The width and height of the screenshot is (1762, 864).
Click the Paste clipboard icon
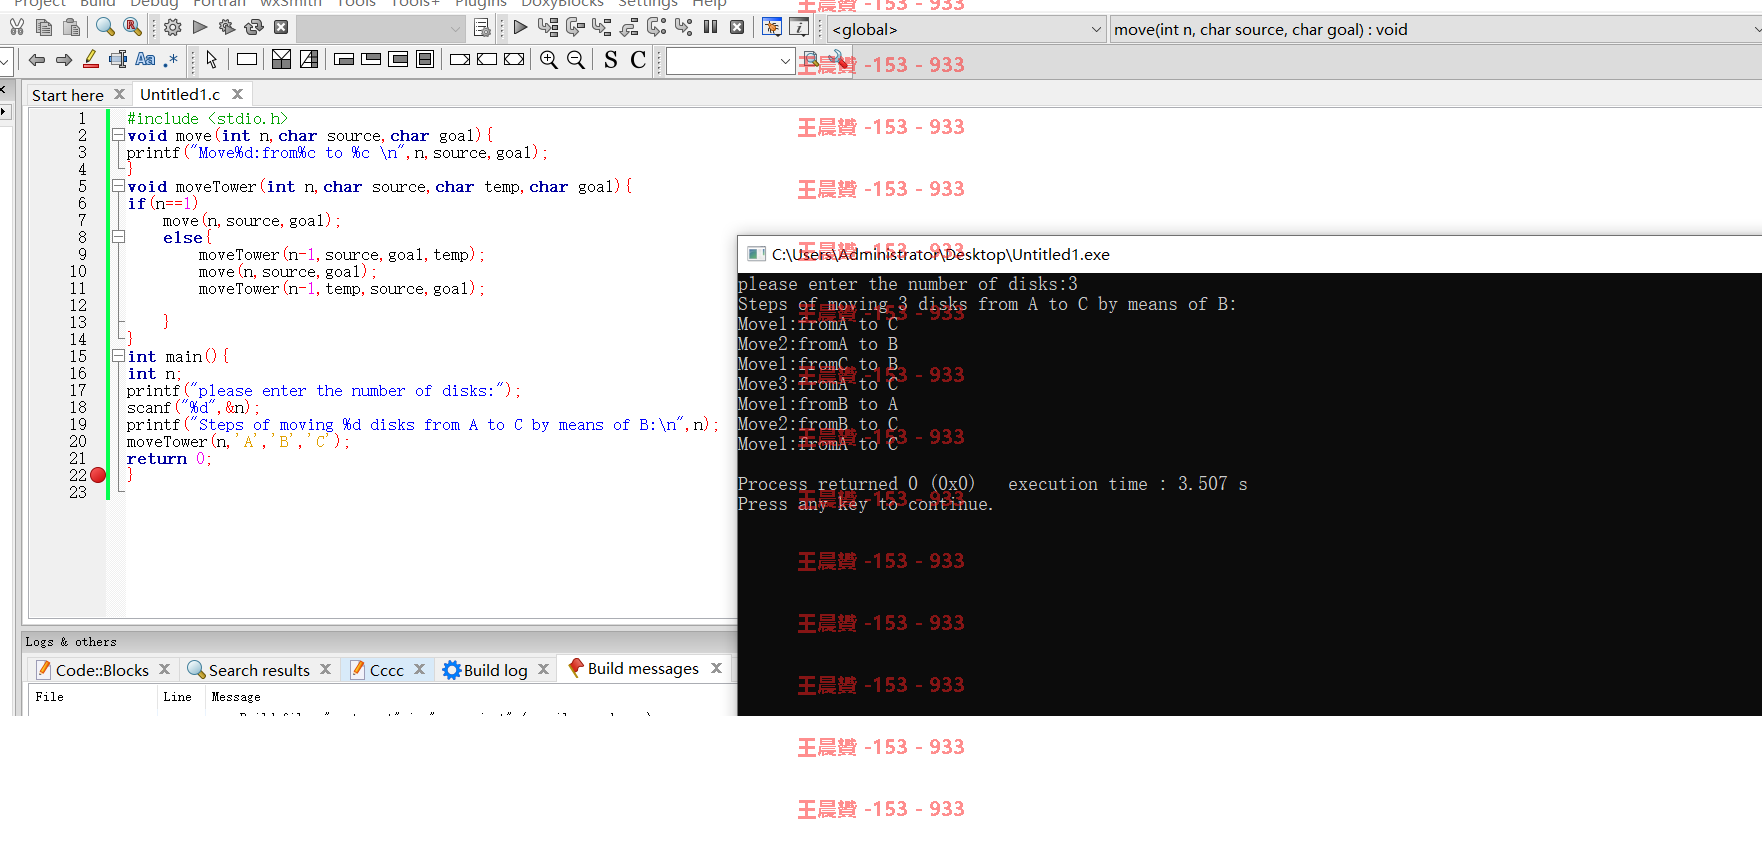point(71,27)
